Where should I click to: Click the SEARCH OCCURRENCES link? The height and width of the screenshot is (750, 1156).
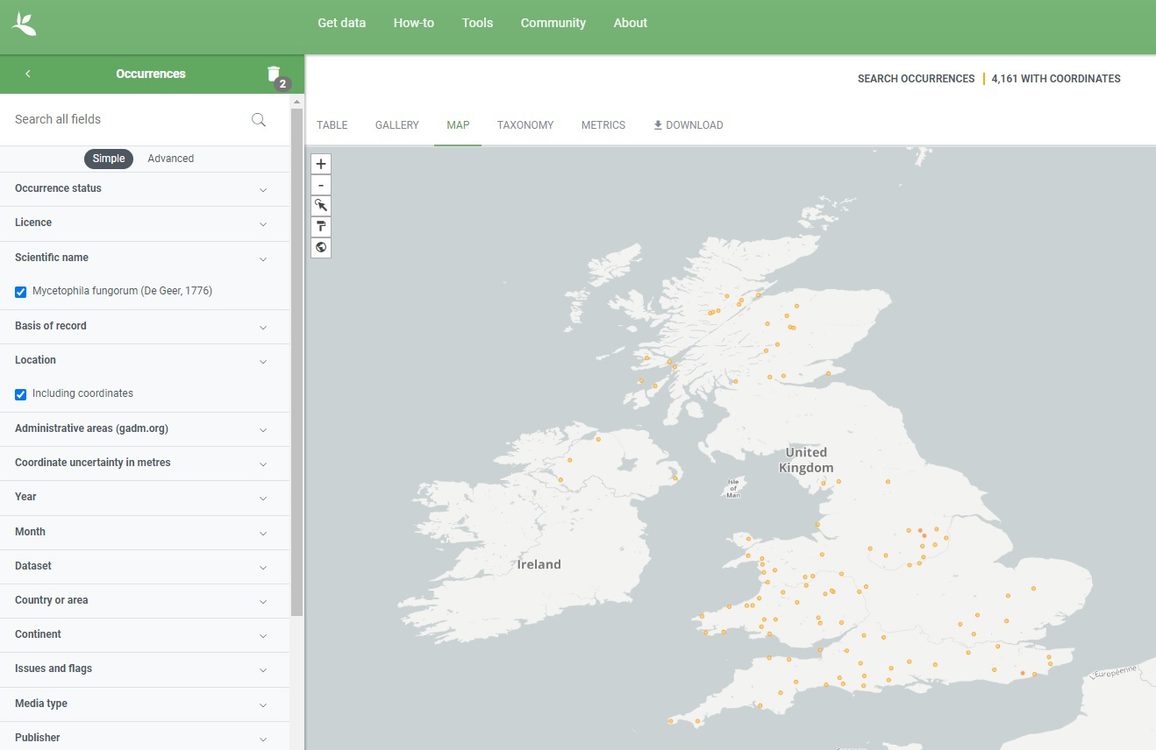(915, 77)
